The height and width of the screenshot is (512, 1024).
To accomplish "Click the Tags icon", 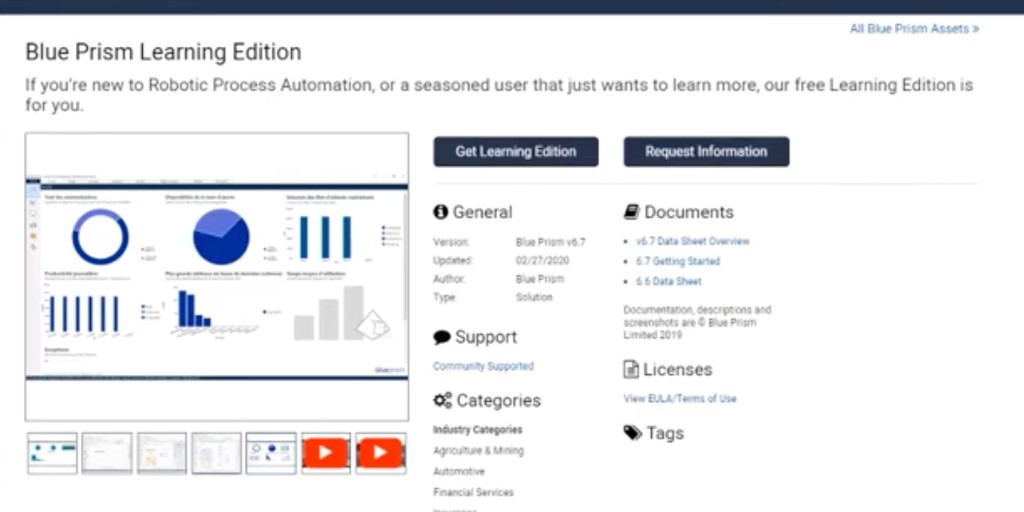I will point(633,433).
